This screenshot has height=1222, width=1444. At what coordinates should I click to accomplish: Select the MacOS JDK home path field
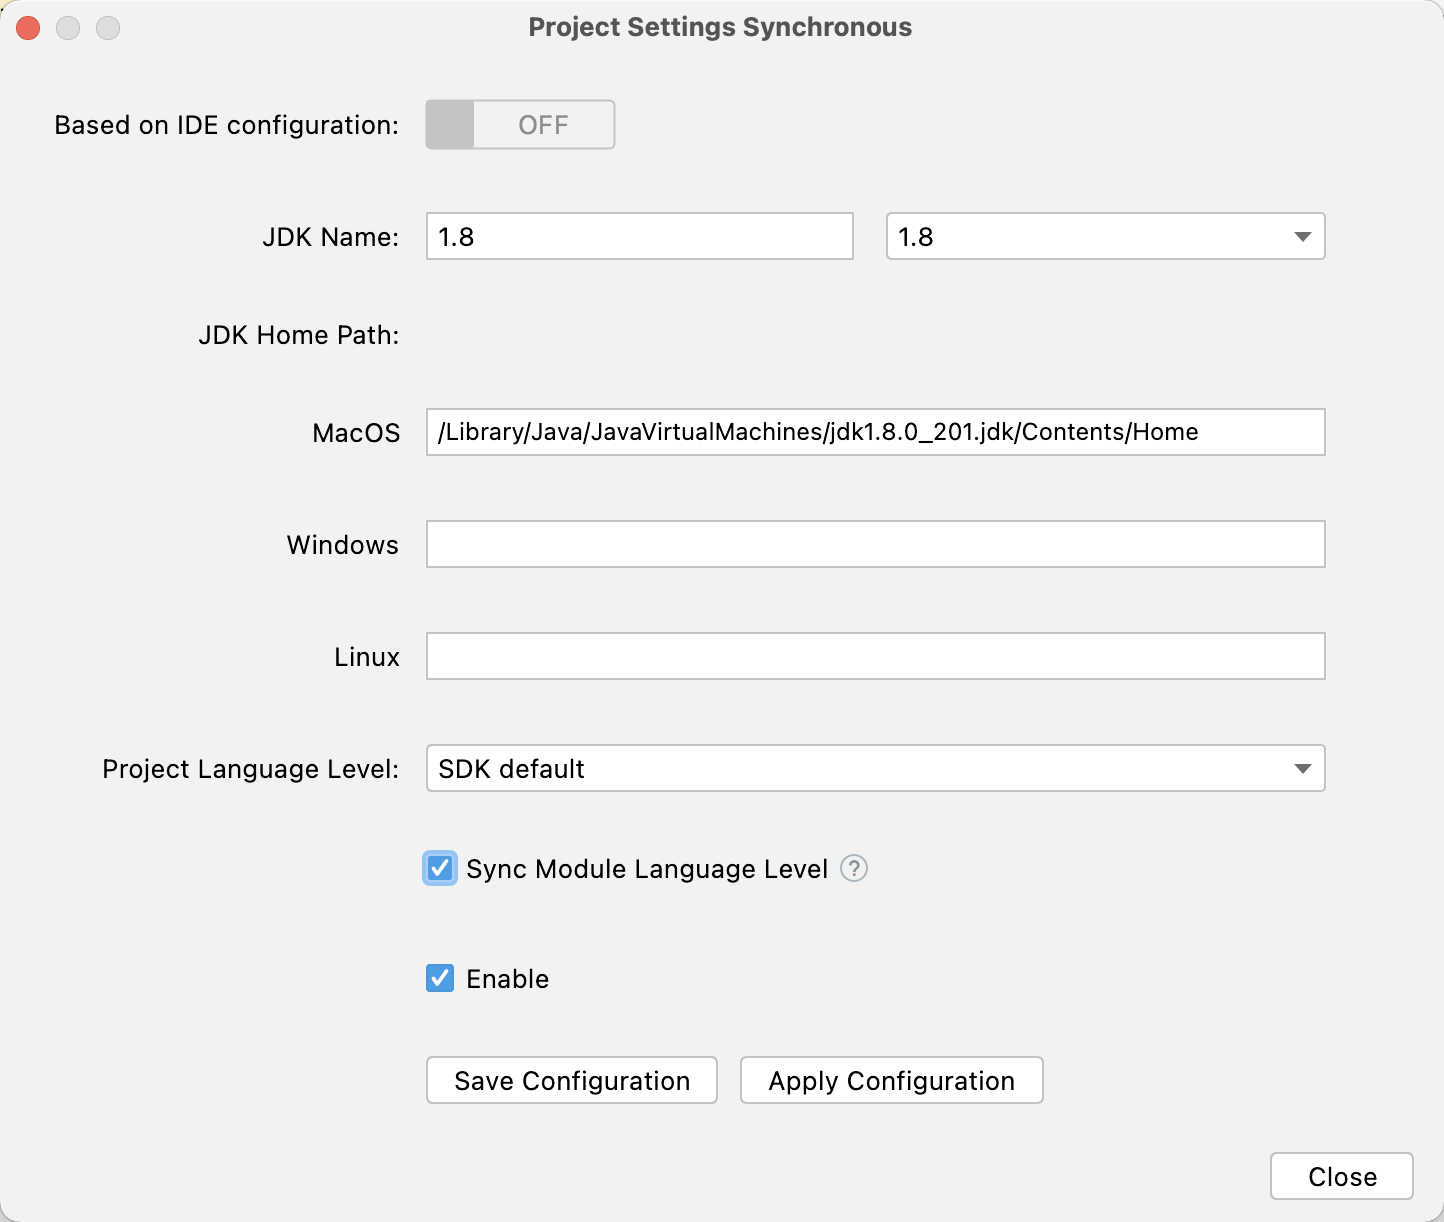pyautogui.click(x=874, y=432)
